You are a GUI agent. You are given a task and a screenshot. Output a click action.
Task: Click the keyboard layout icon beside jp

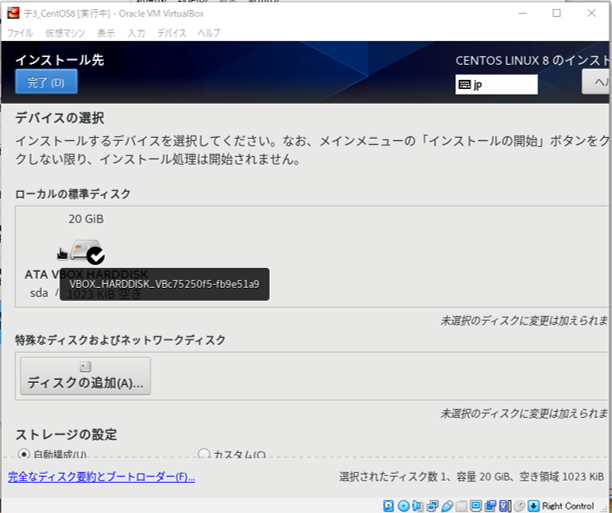tap(464, 84)
